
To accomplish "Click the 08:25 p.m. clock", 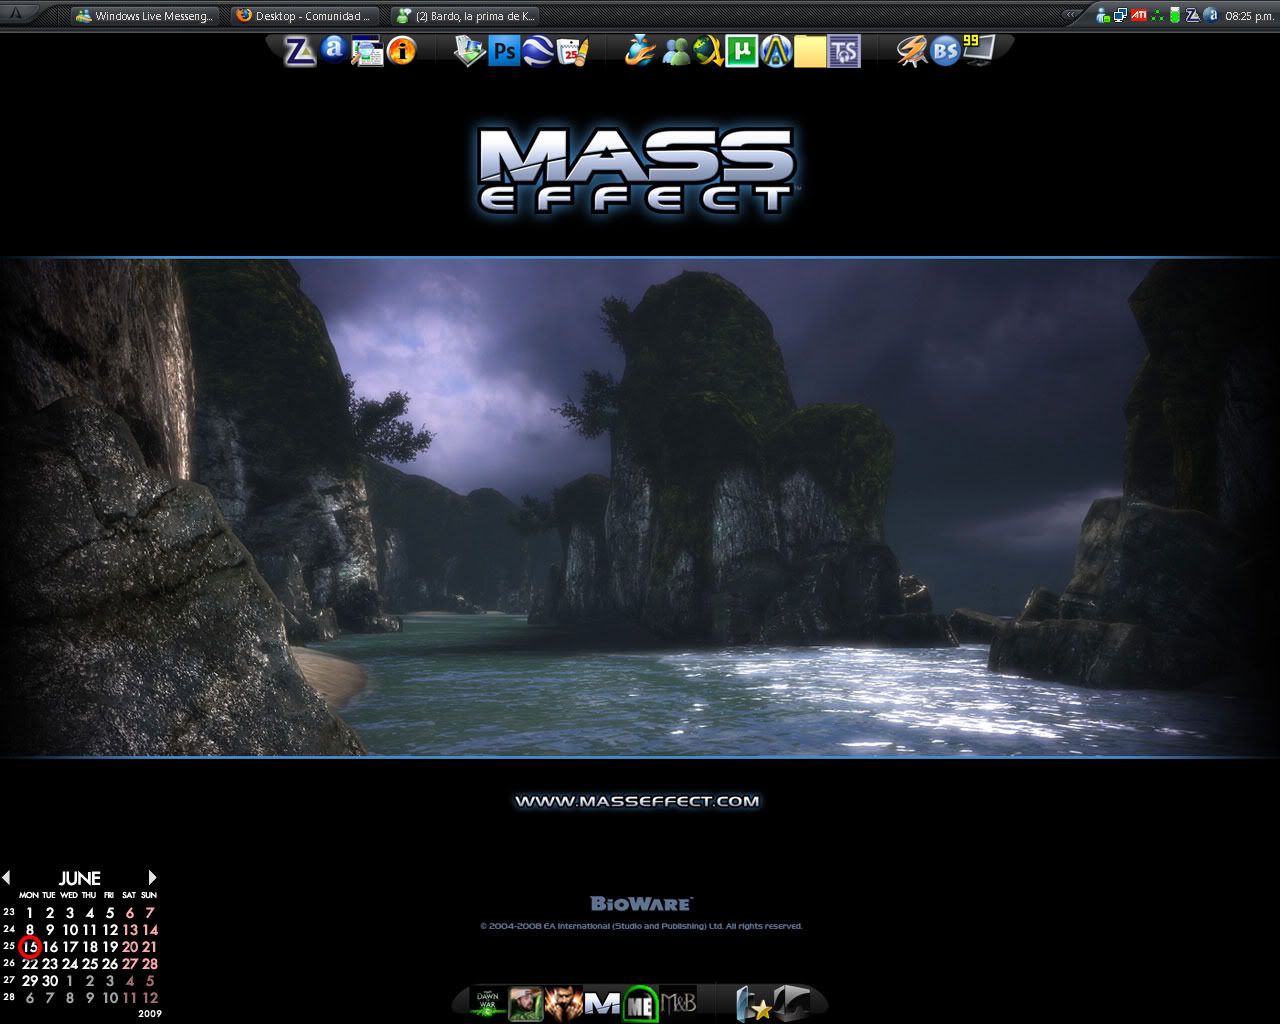I will (1249, 17).
